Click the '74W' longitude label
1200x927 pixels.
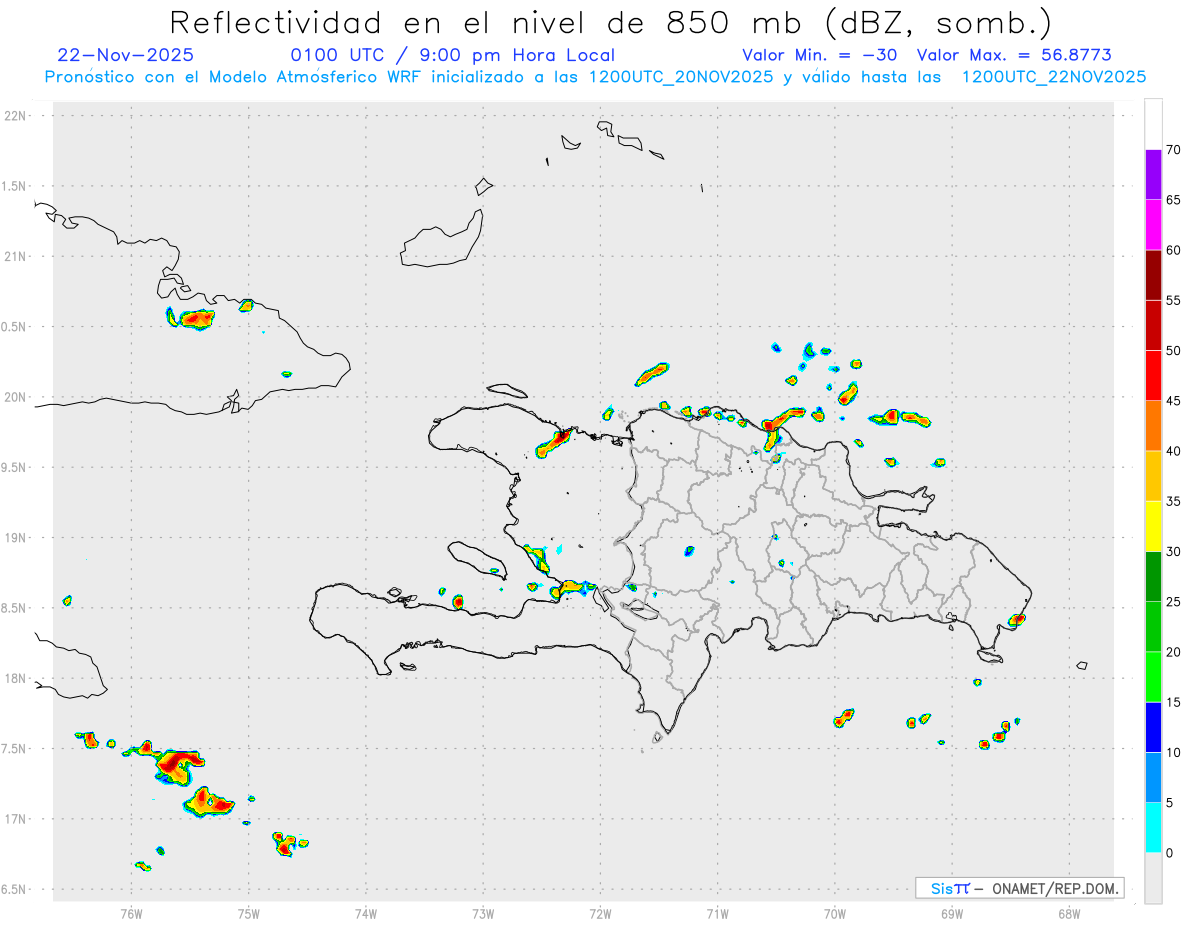pos(366,913)
